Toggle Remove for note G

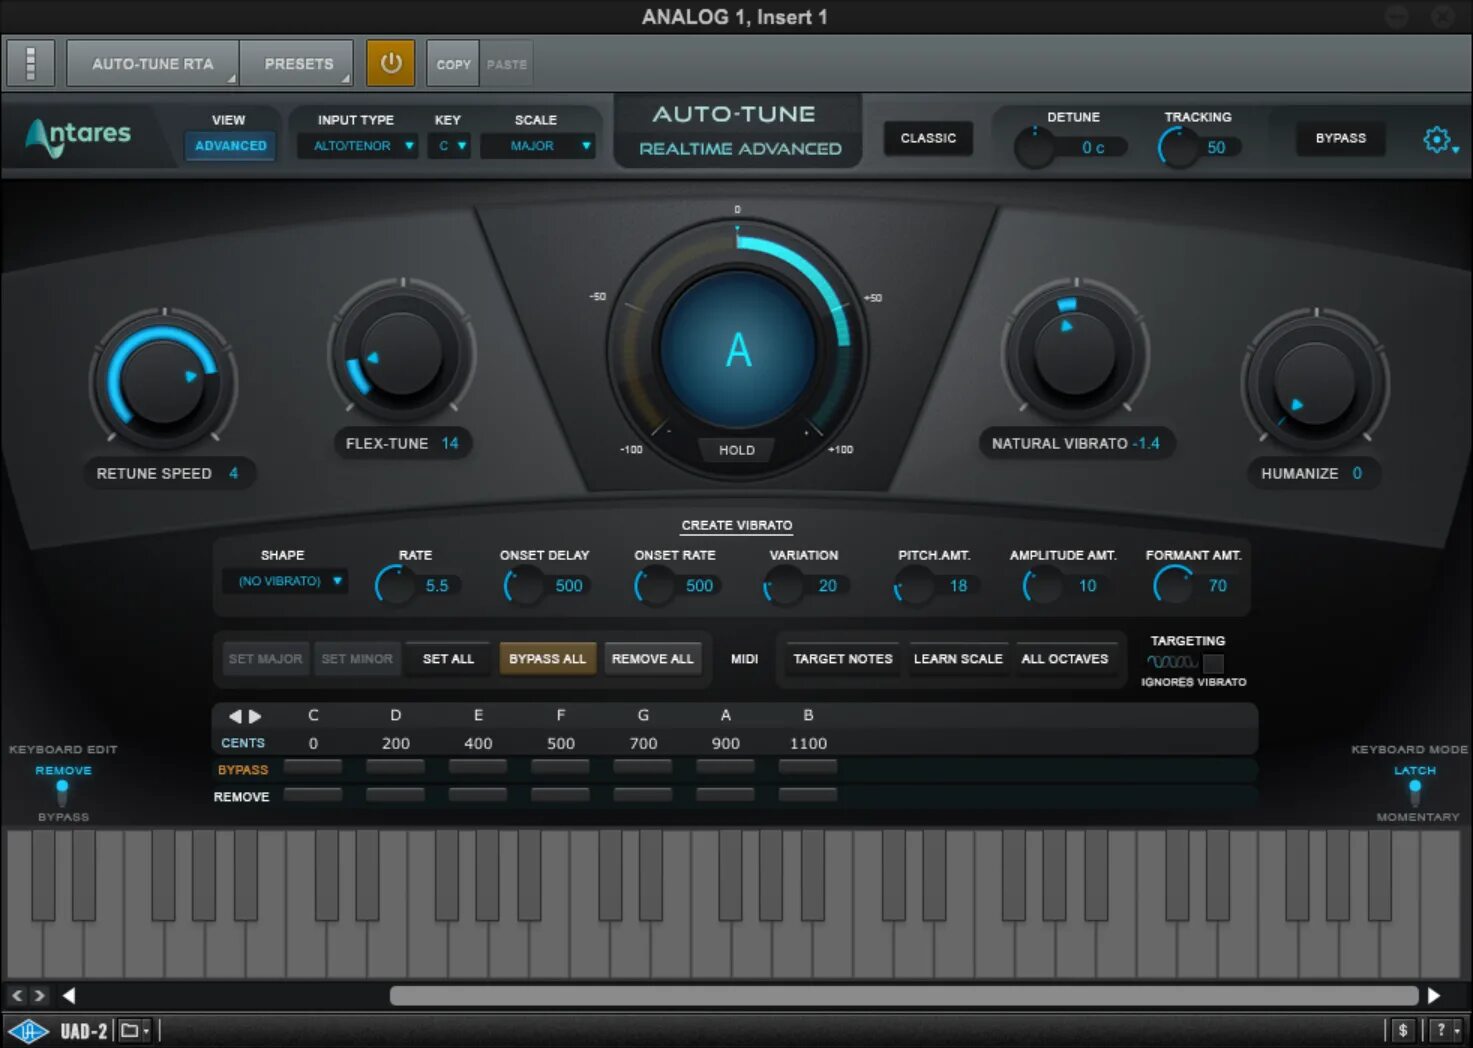[643, 795]
